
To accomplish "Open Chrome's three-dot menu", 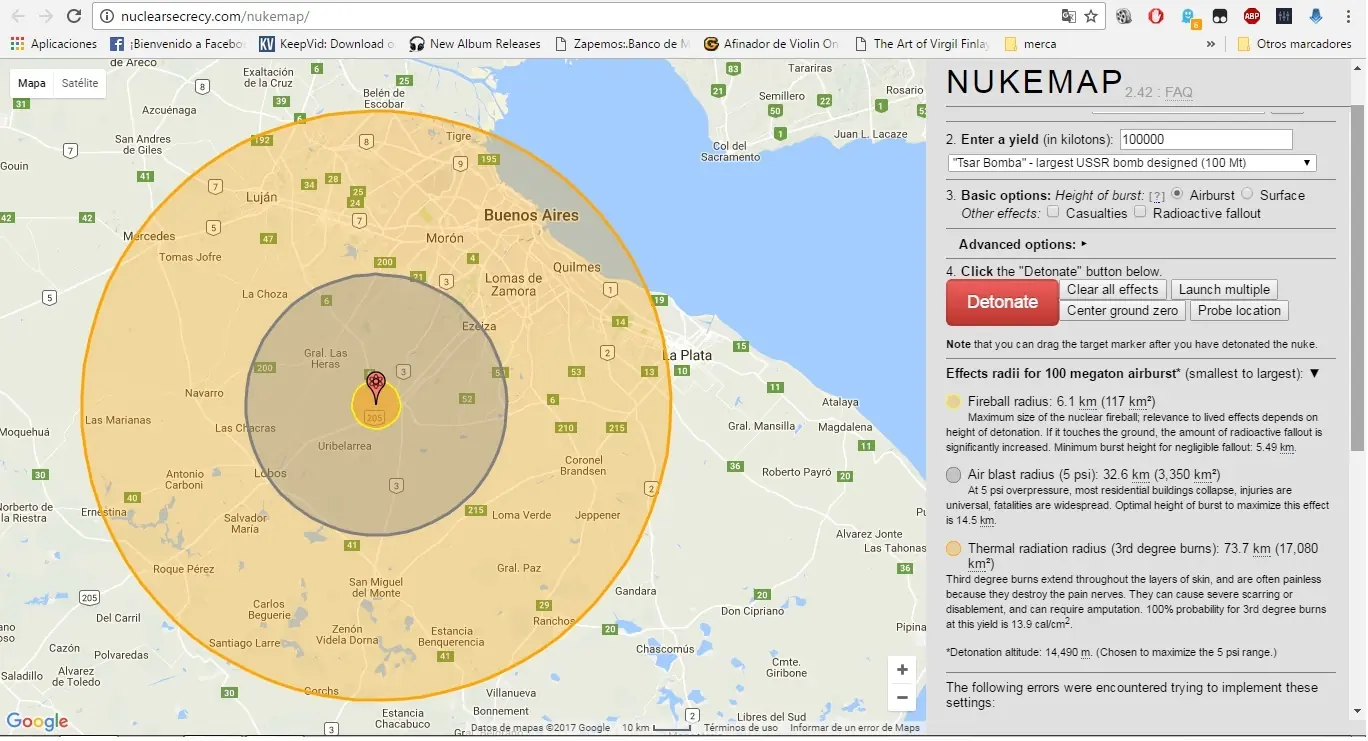I will point(1347,16).
